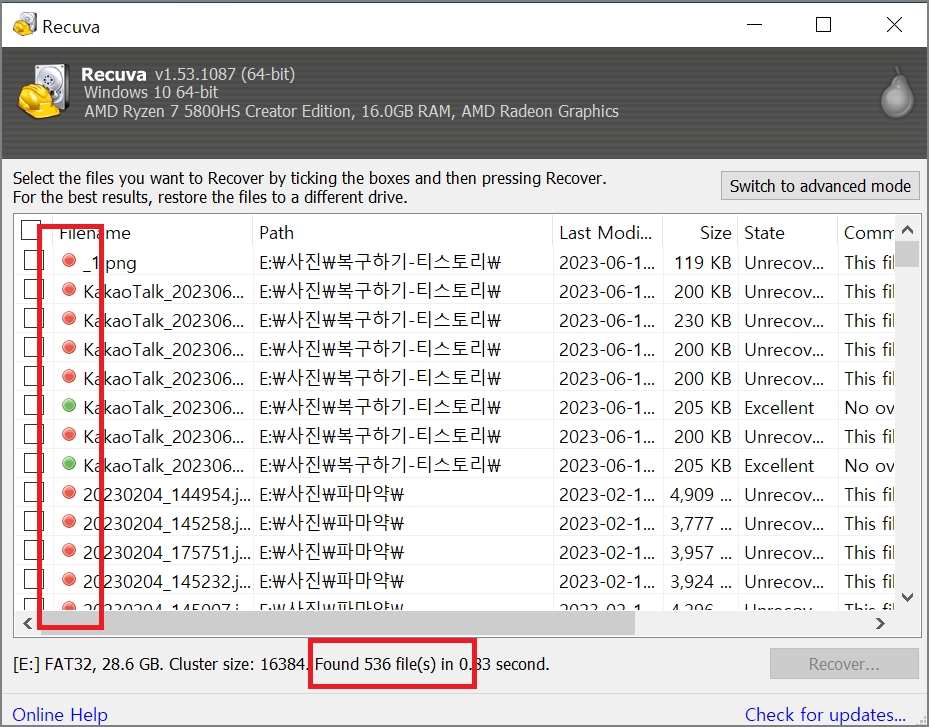Tick the checkbox for 20230204_145232.j...
The height and width of the screenshot is (727, 929).
click(34, 579)
